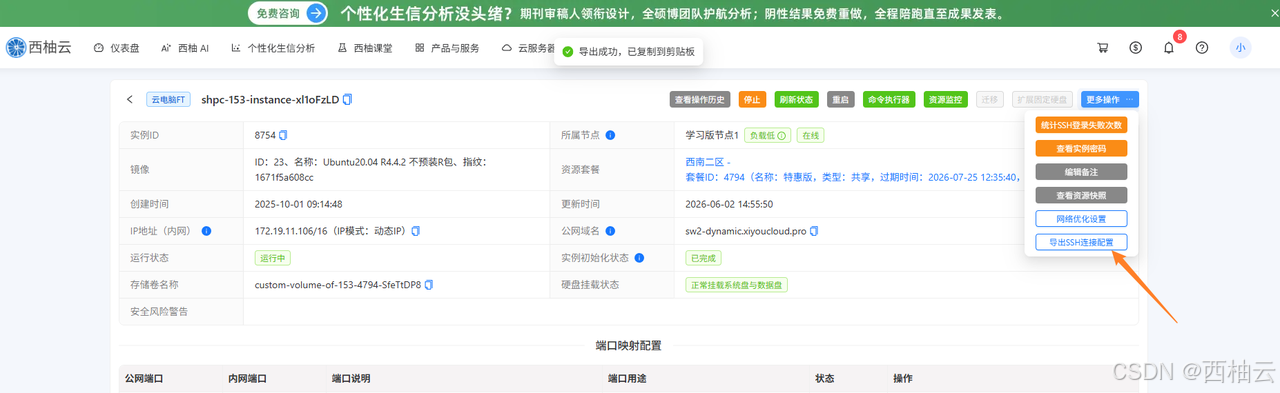The height and width of the screenshot is (393, 1280).
Task: Click the orange 停止 button
Action: click(x=752, y=100)
